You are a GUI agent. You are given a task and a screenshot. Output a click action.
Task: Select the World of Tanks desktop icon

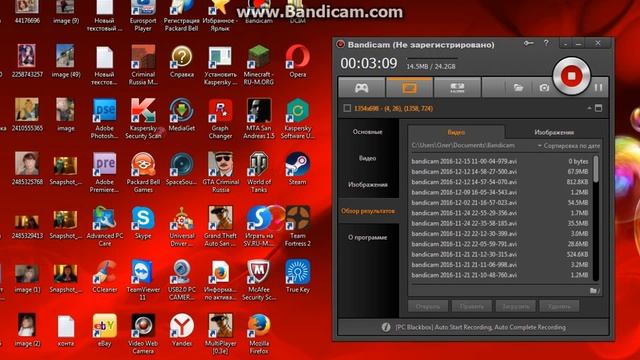(259, 172)
